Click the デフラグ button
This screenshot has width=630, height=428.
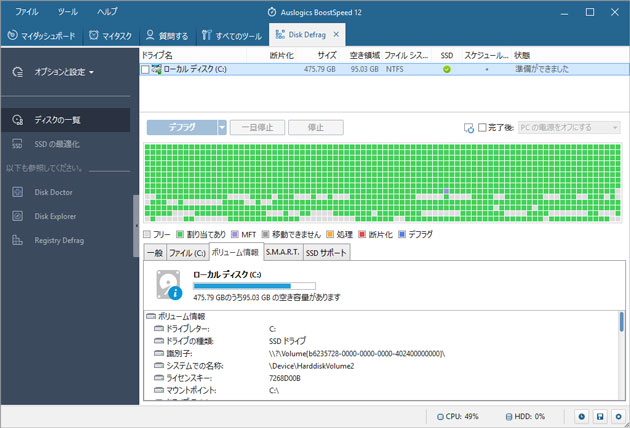[181, 128]
